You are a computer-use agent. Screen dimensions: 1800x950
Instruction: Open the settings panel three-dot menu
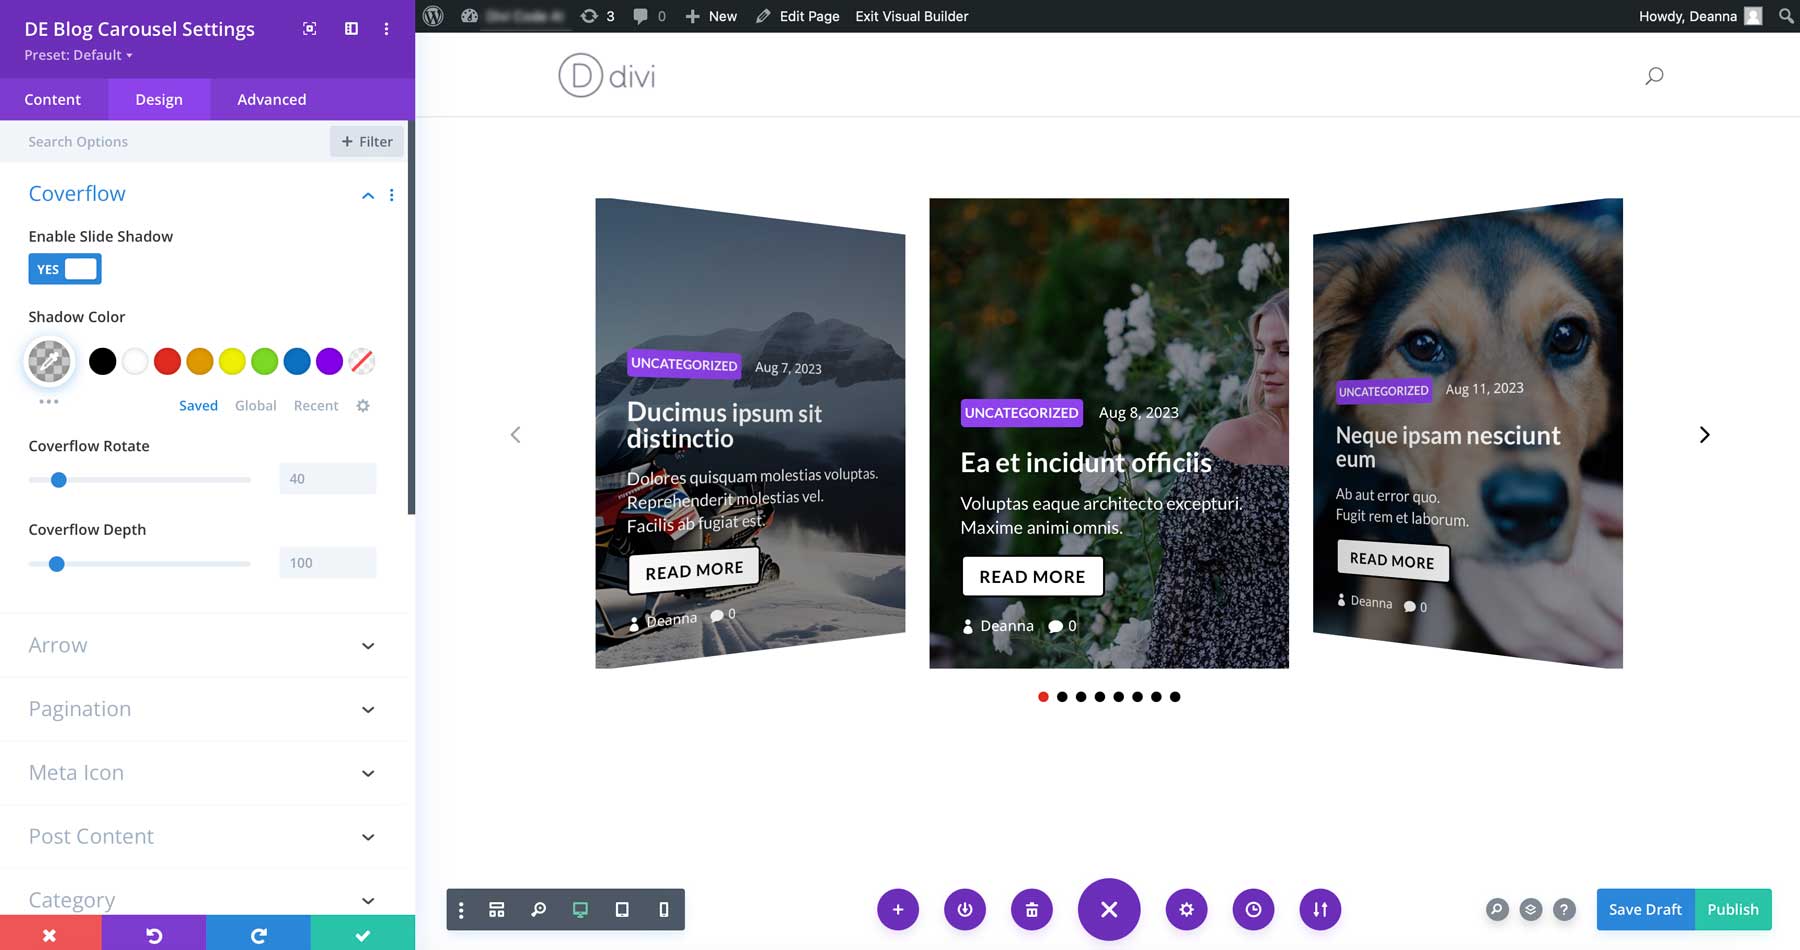[x=386, y=29]
